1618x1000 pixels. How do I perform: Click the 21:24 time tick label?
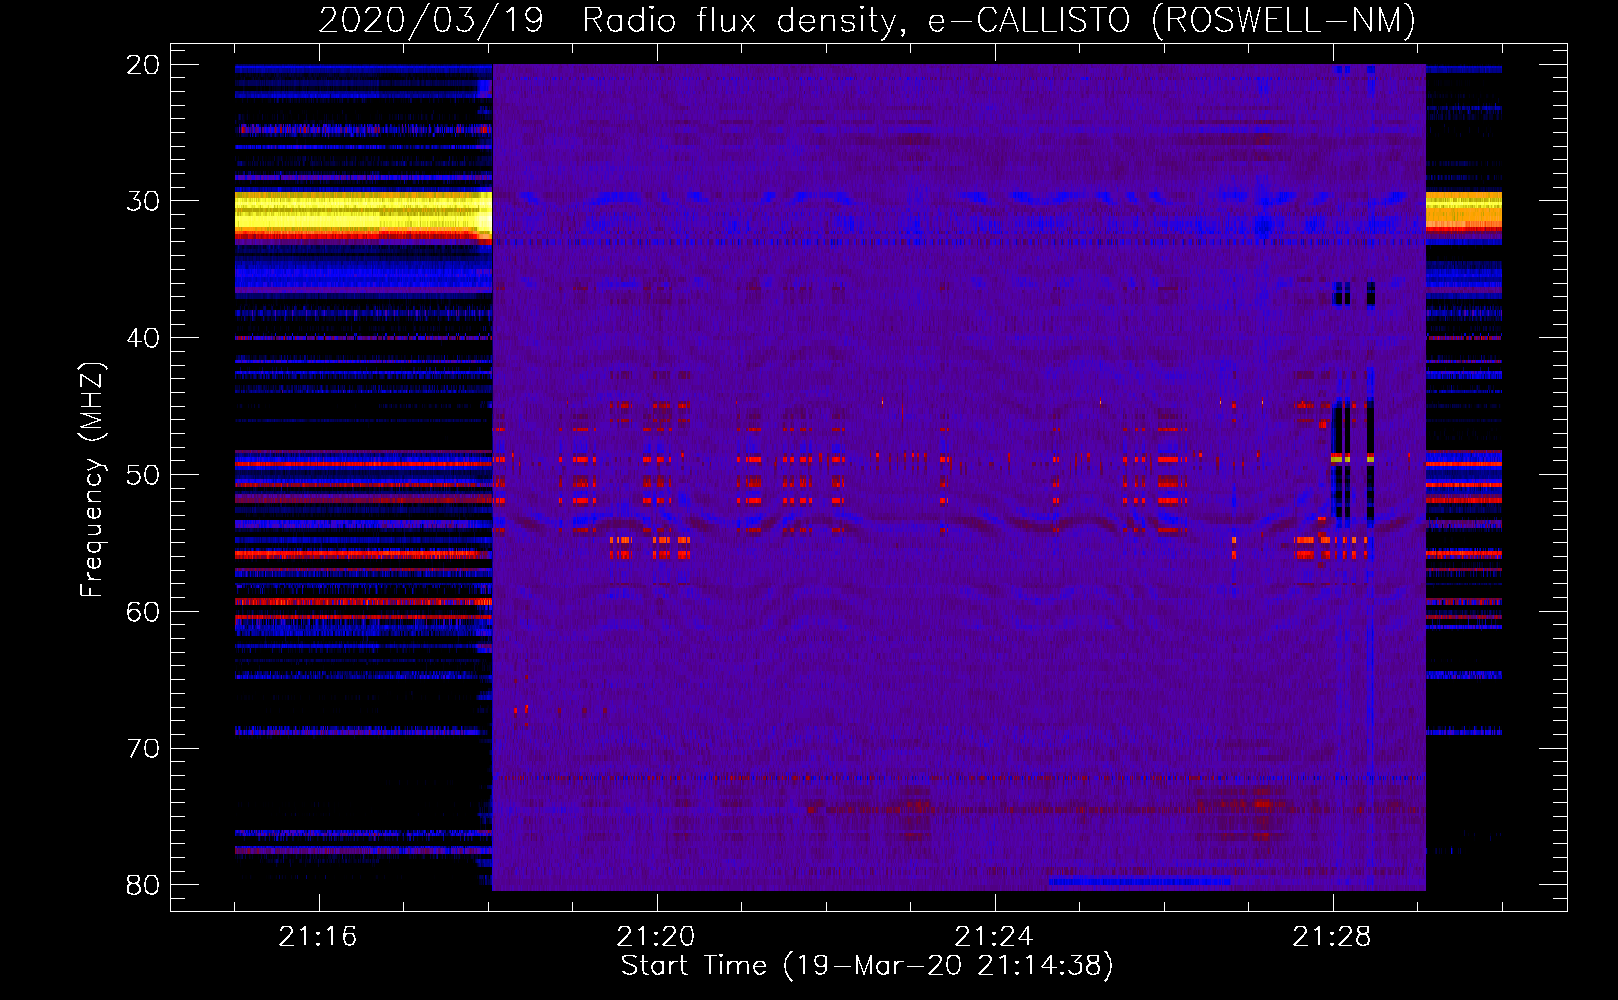click(994, 937)
